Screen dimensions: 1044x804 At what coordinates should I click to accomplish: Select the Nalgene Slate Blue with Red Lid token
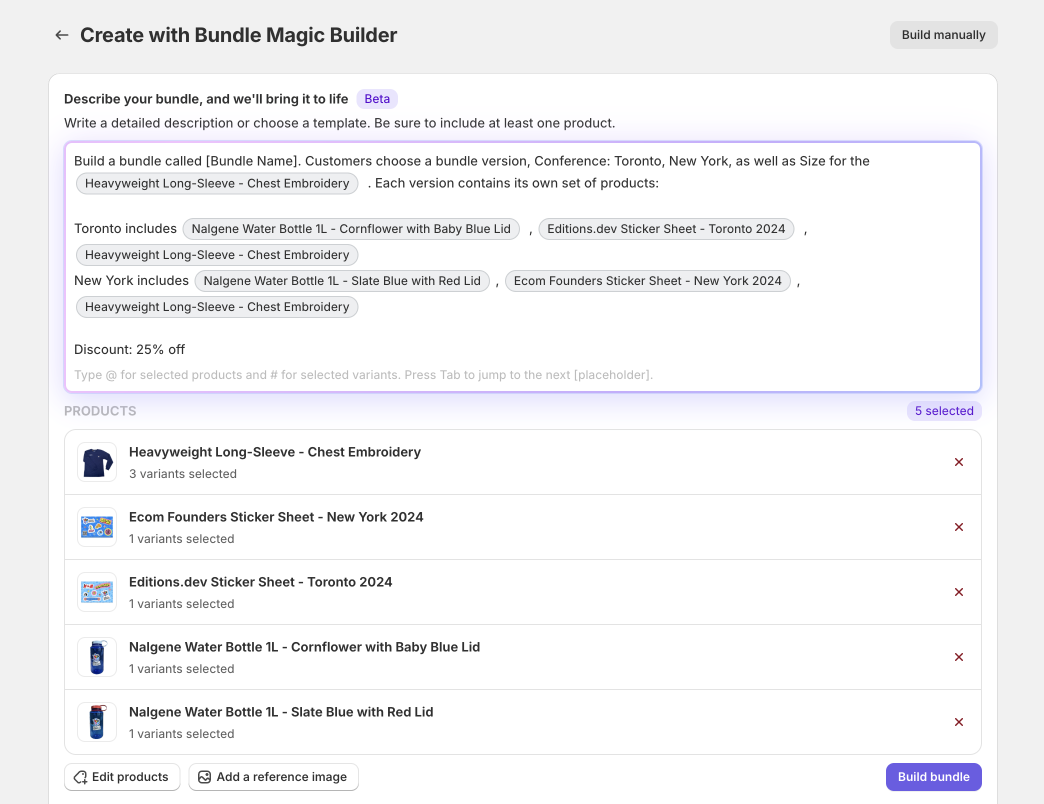point(342,281)
